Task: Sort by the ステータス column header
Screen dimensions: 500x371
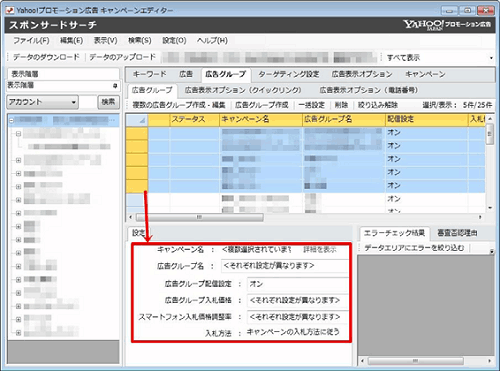Action: click(x=195, y=120)
